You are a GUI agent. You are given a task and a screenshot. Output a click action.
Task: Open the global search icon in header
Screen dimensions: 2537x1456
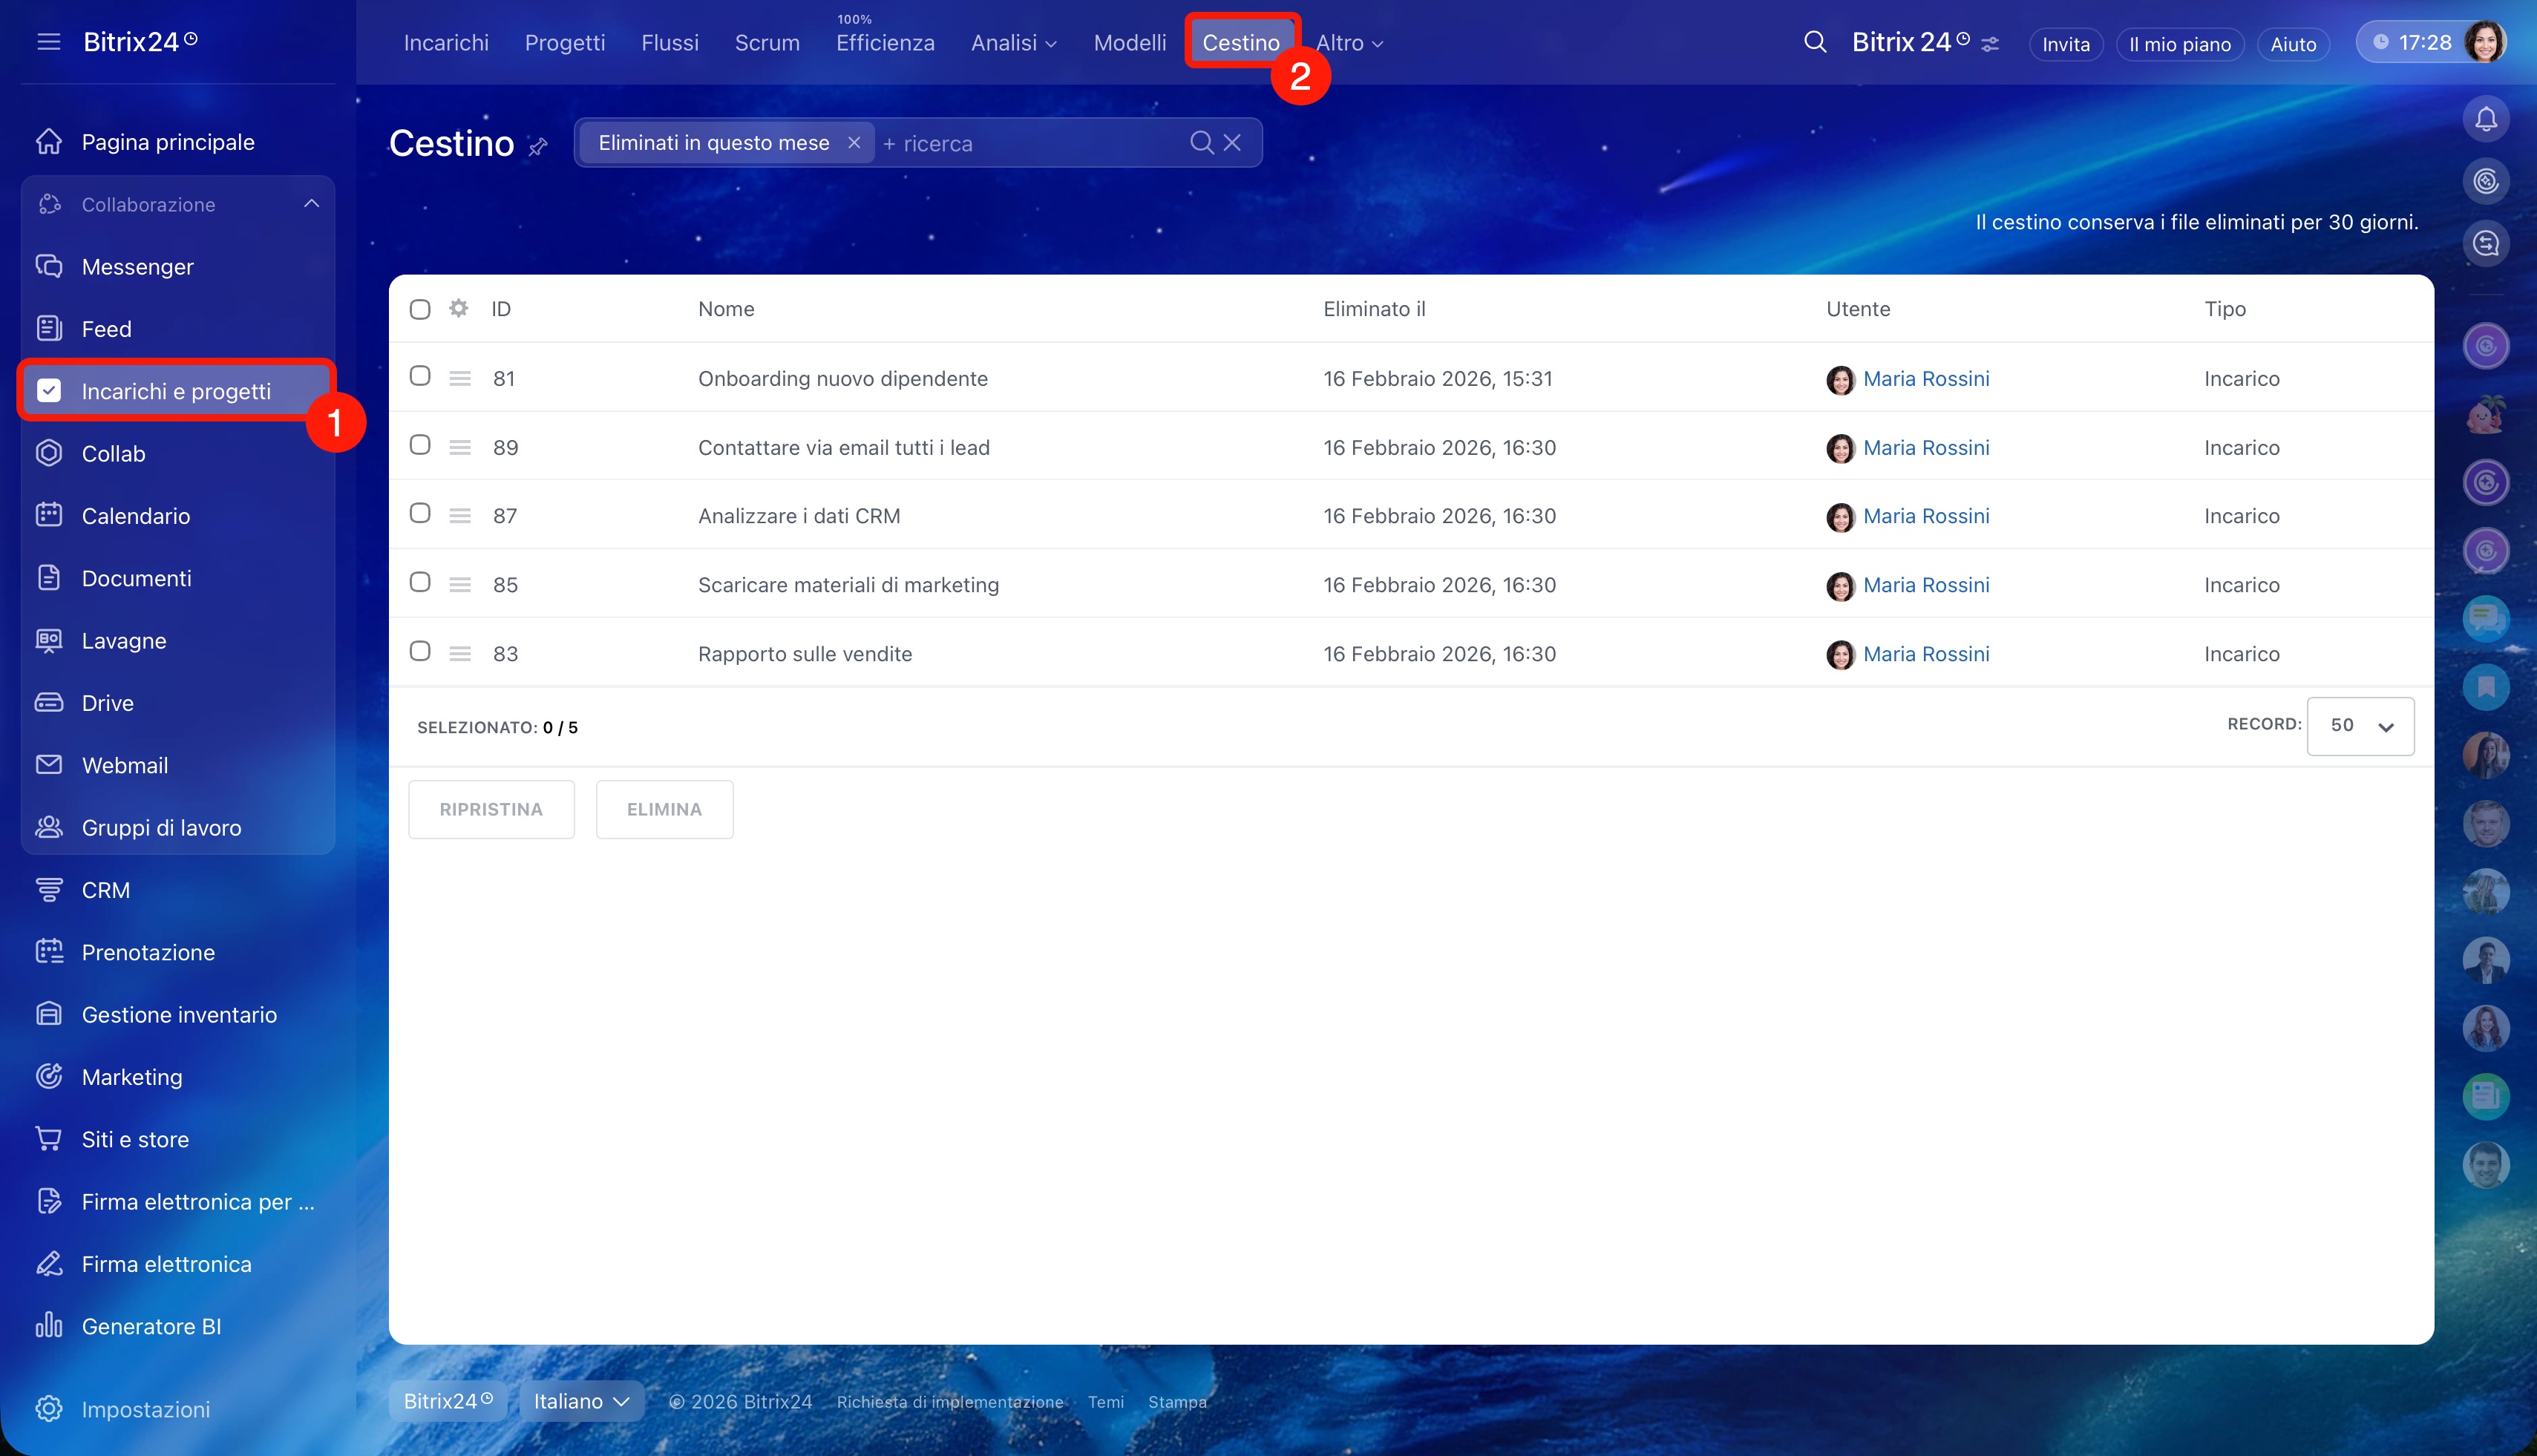1814,42
